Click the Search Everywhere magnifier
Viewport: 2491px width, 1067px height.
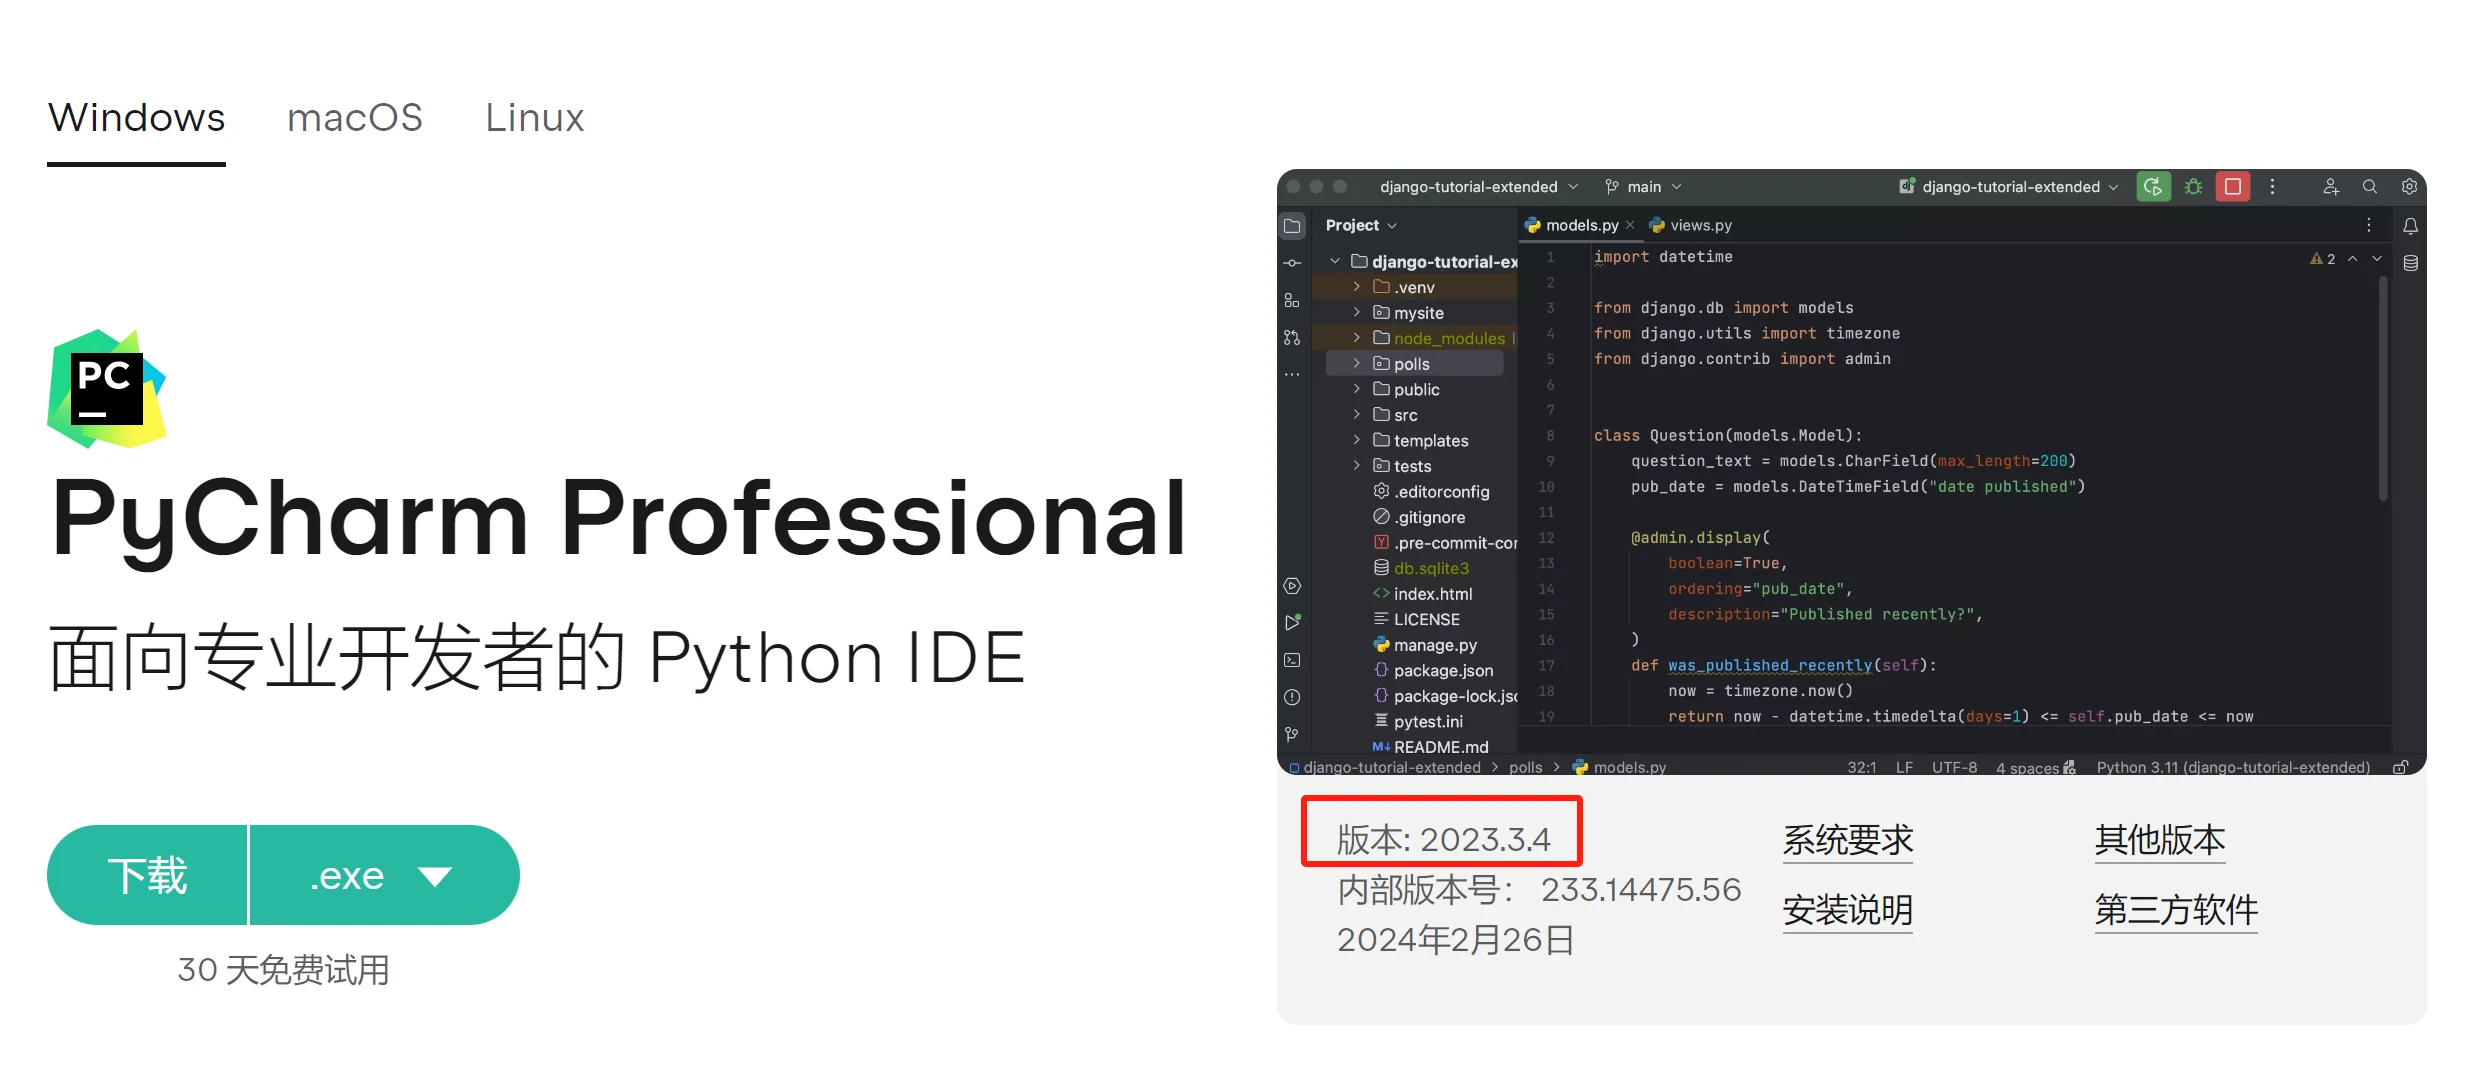[2369, 187]
